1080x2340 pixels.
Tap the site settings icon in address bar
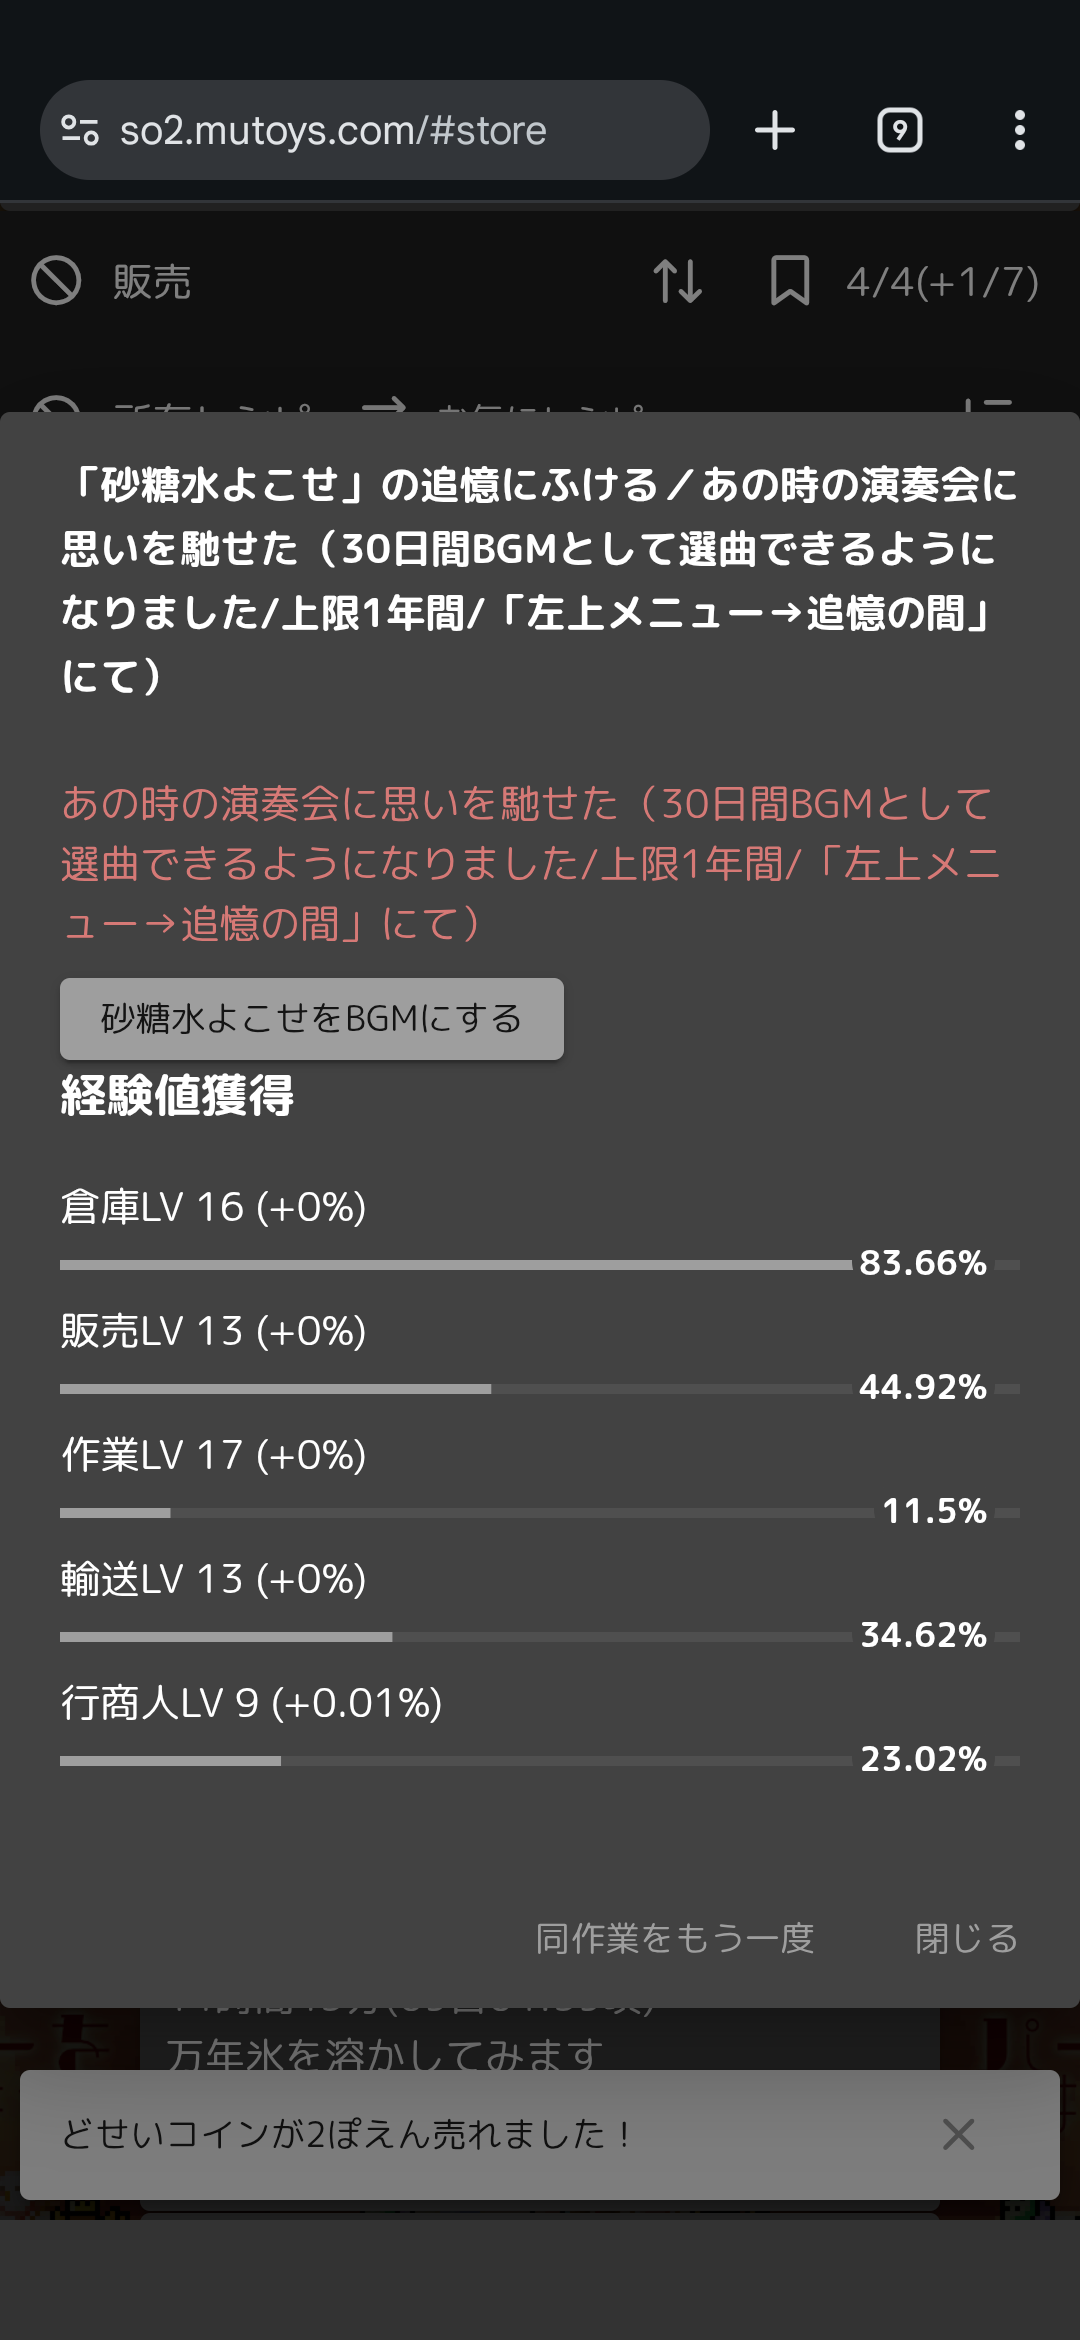(x=80, y=130)
